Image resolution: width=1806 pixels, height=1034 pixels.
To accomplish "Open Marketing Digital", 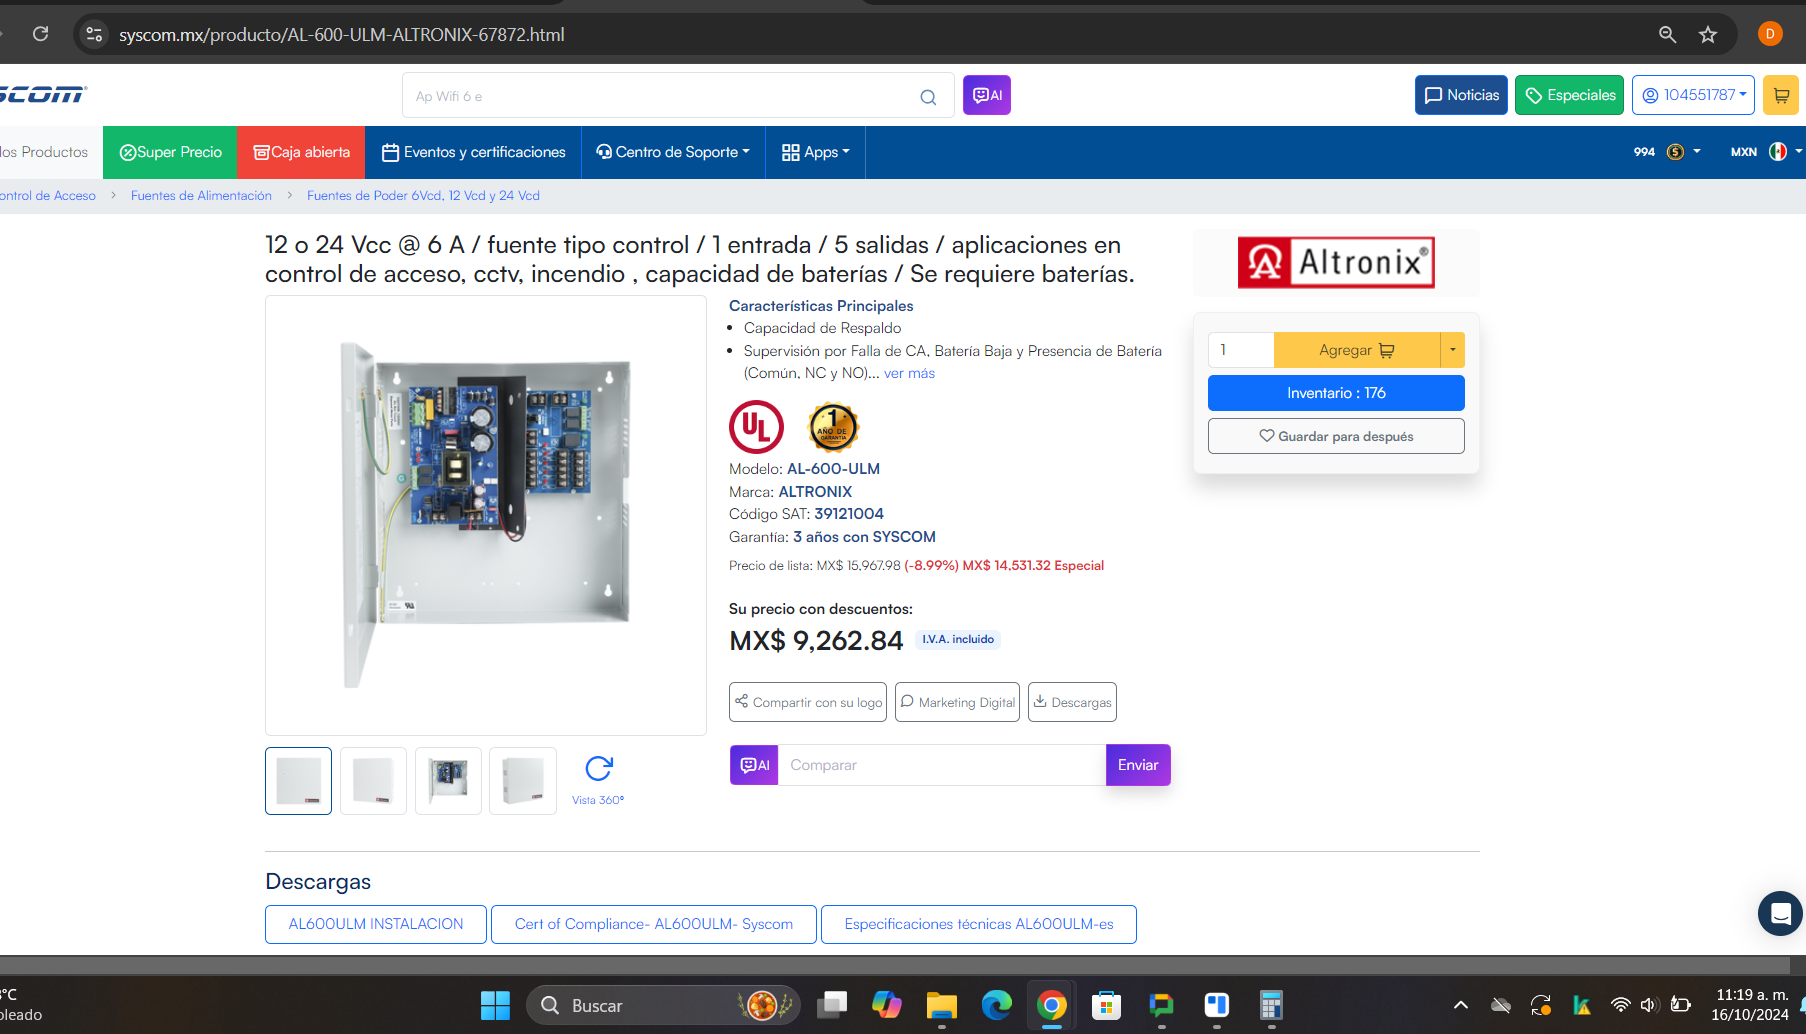I will 957,702.
